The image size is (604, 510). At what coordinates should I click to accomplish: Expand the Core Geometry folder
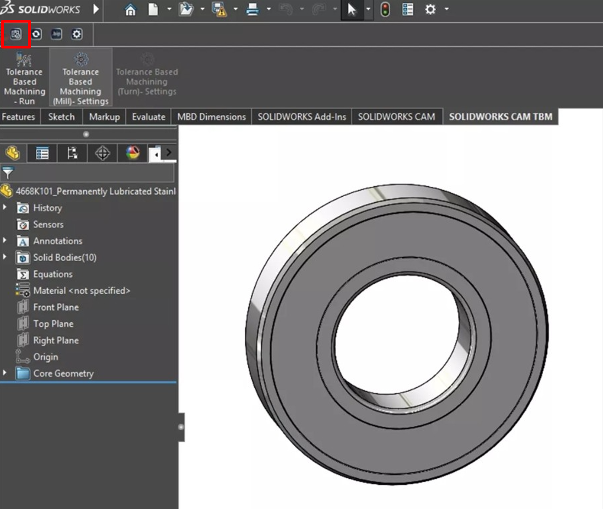click(x=6, y=374)
